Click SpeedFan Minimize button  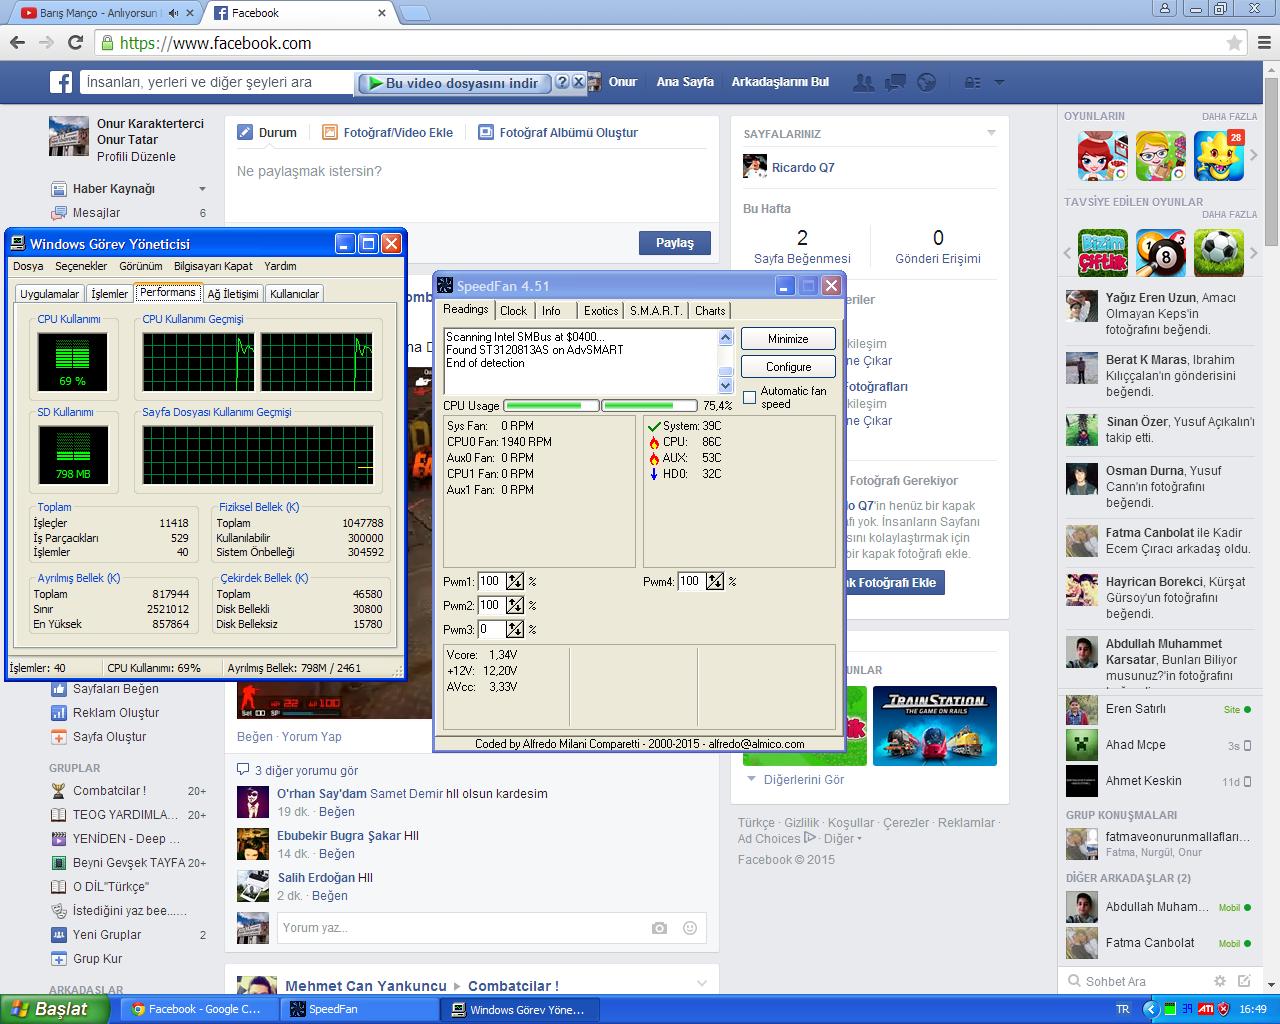coord(788,339)
